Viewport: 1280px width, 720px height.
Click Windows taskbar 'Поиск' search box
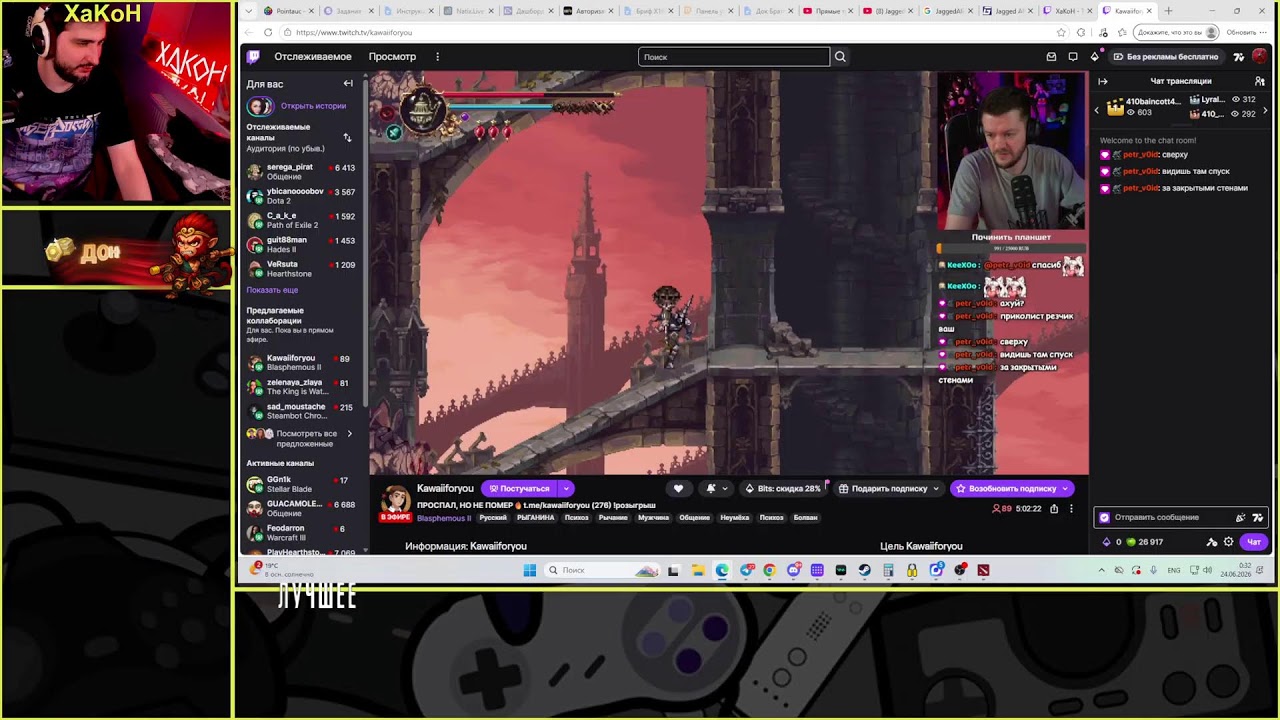click(x=603, y=570)
